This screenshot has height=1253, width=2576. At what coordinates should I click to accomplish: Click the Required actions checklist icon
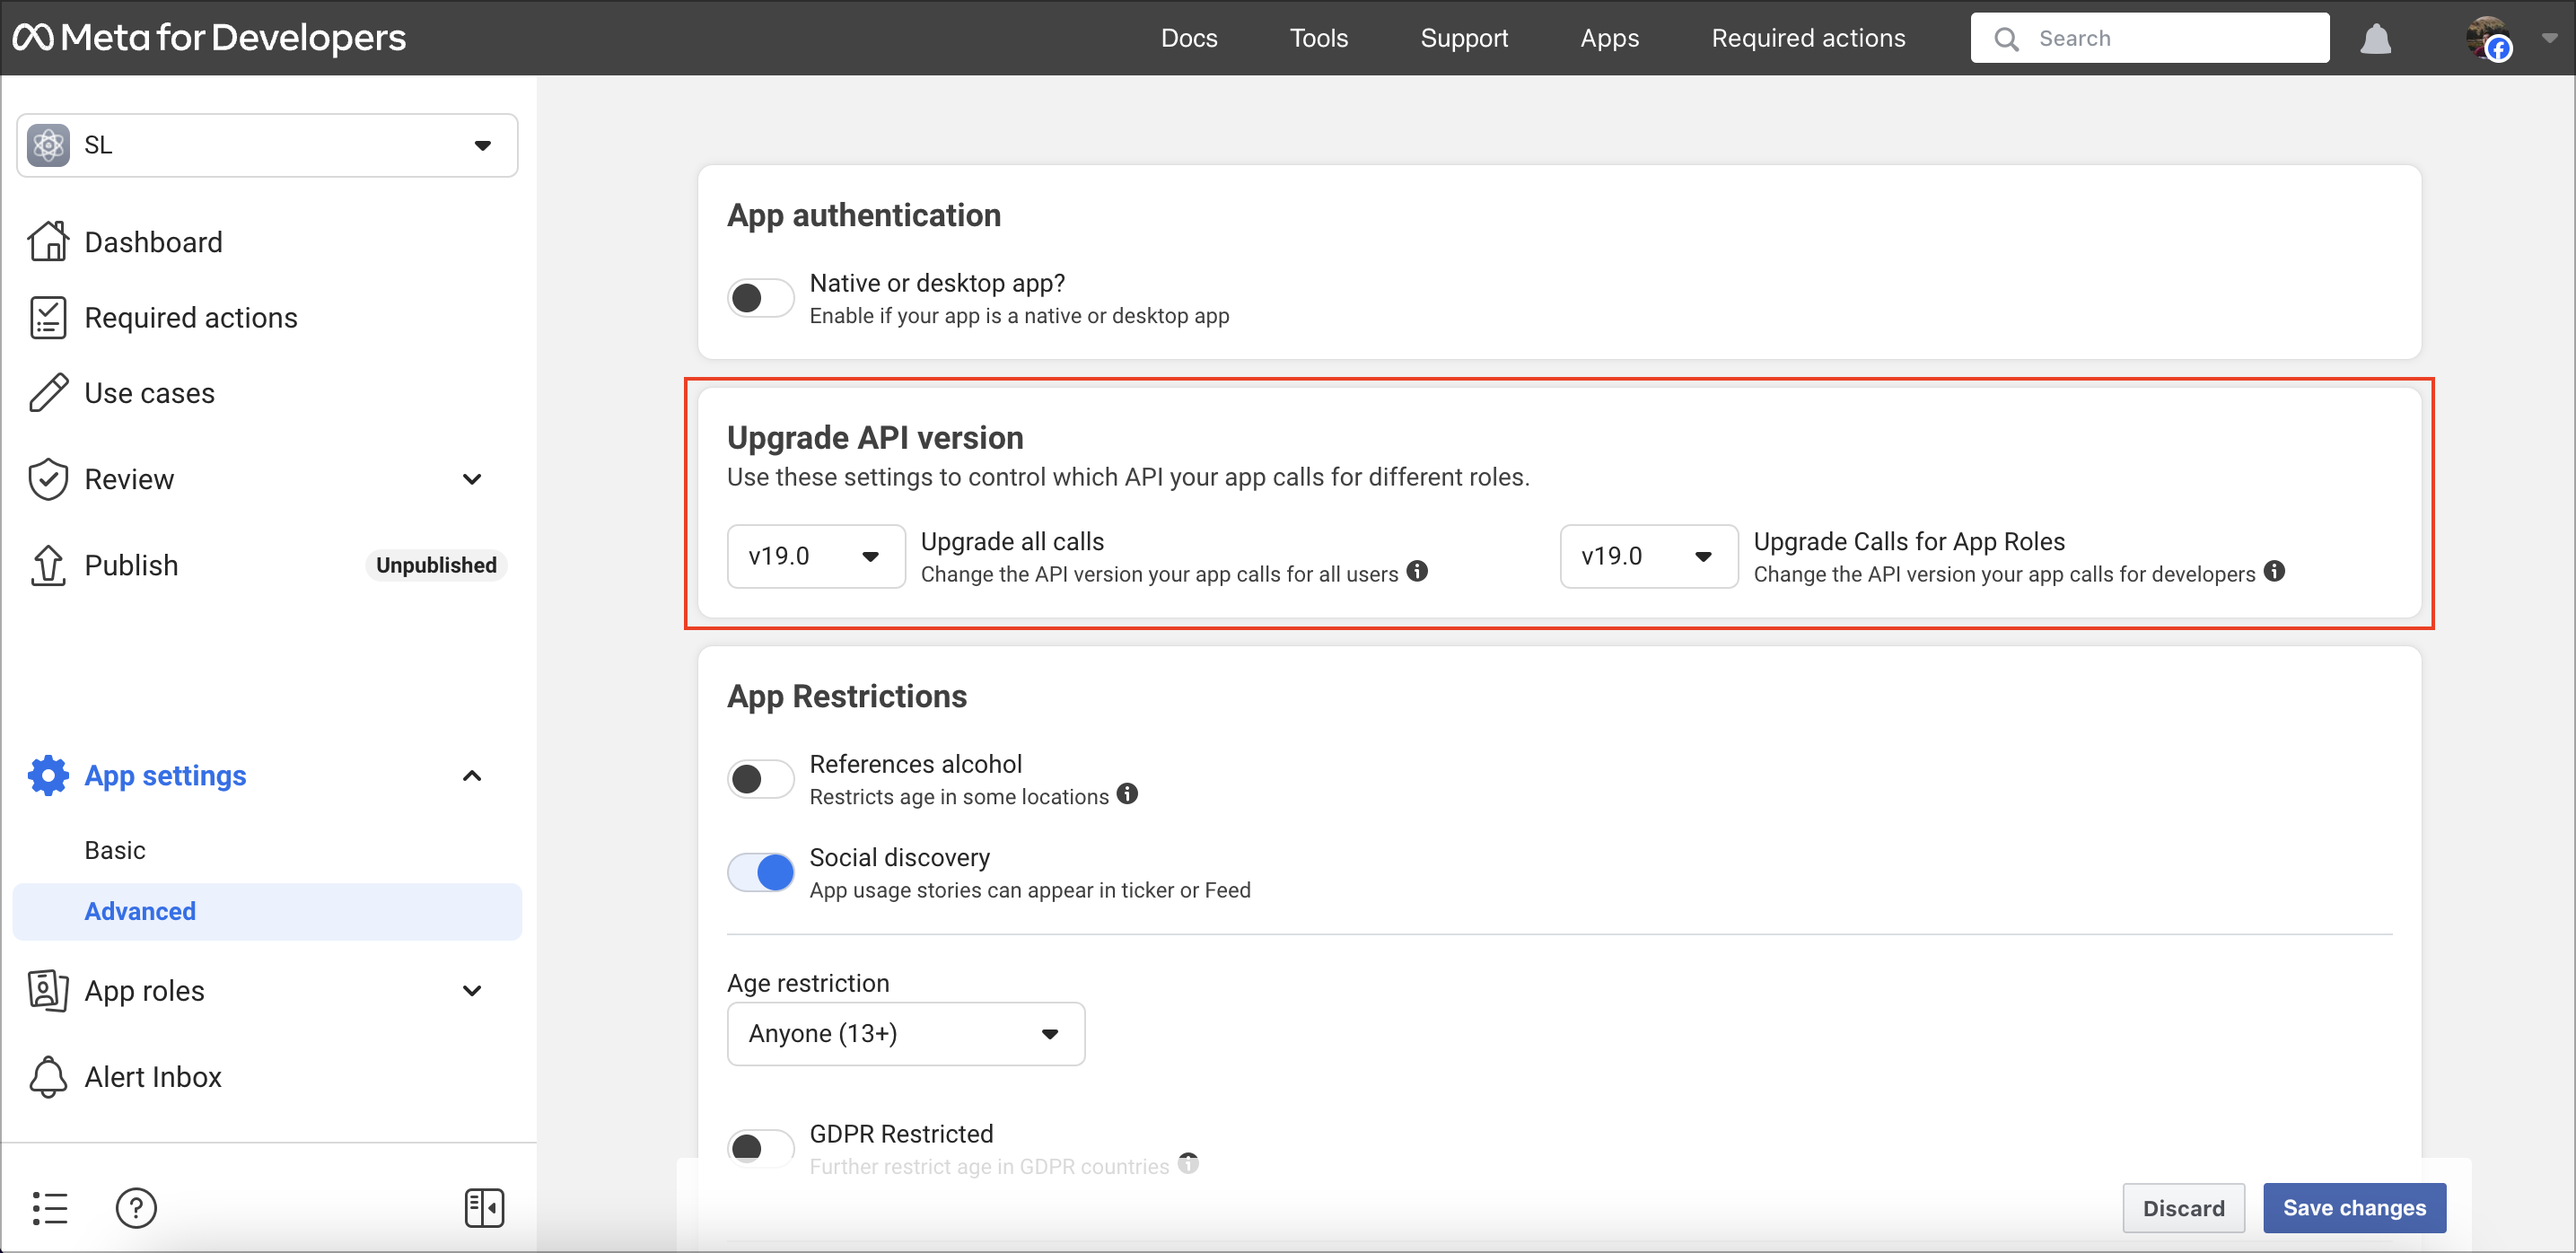pyautogui.click(x=48, y=317)
